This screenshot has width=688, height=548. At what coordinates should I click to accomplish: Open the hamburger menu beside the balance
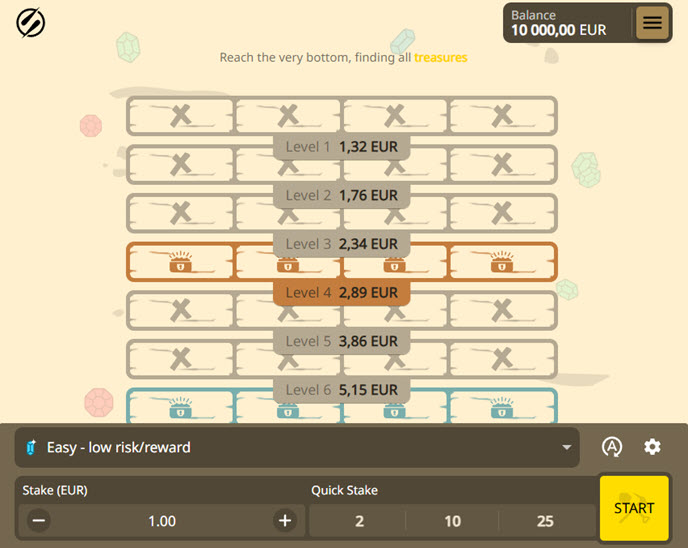coord(652,23)
